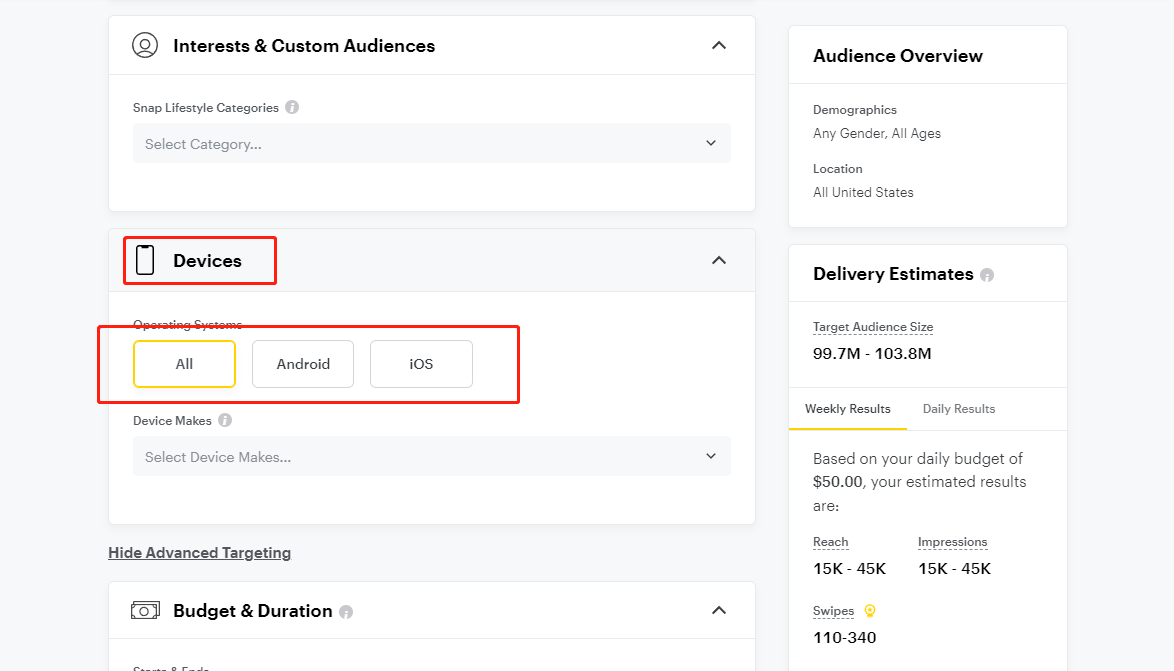Click the daily budget estimate description text

point(919,482)
